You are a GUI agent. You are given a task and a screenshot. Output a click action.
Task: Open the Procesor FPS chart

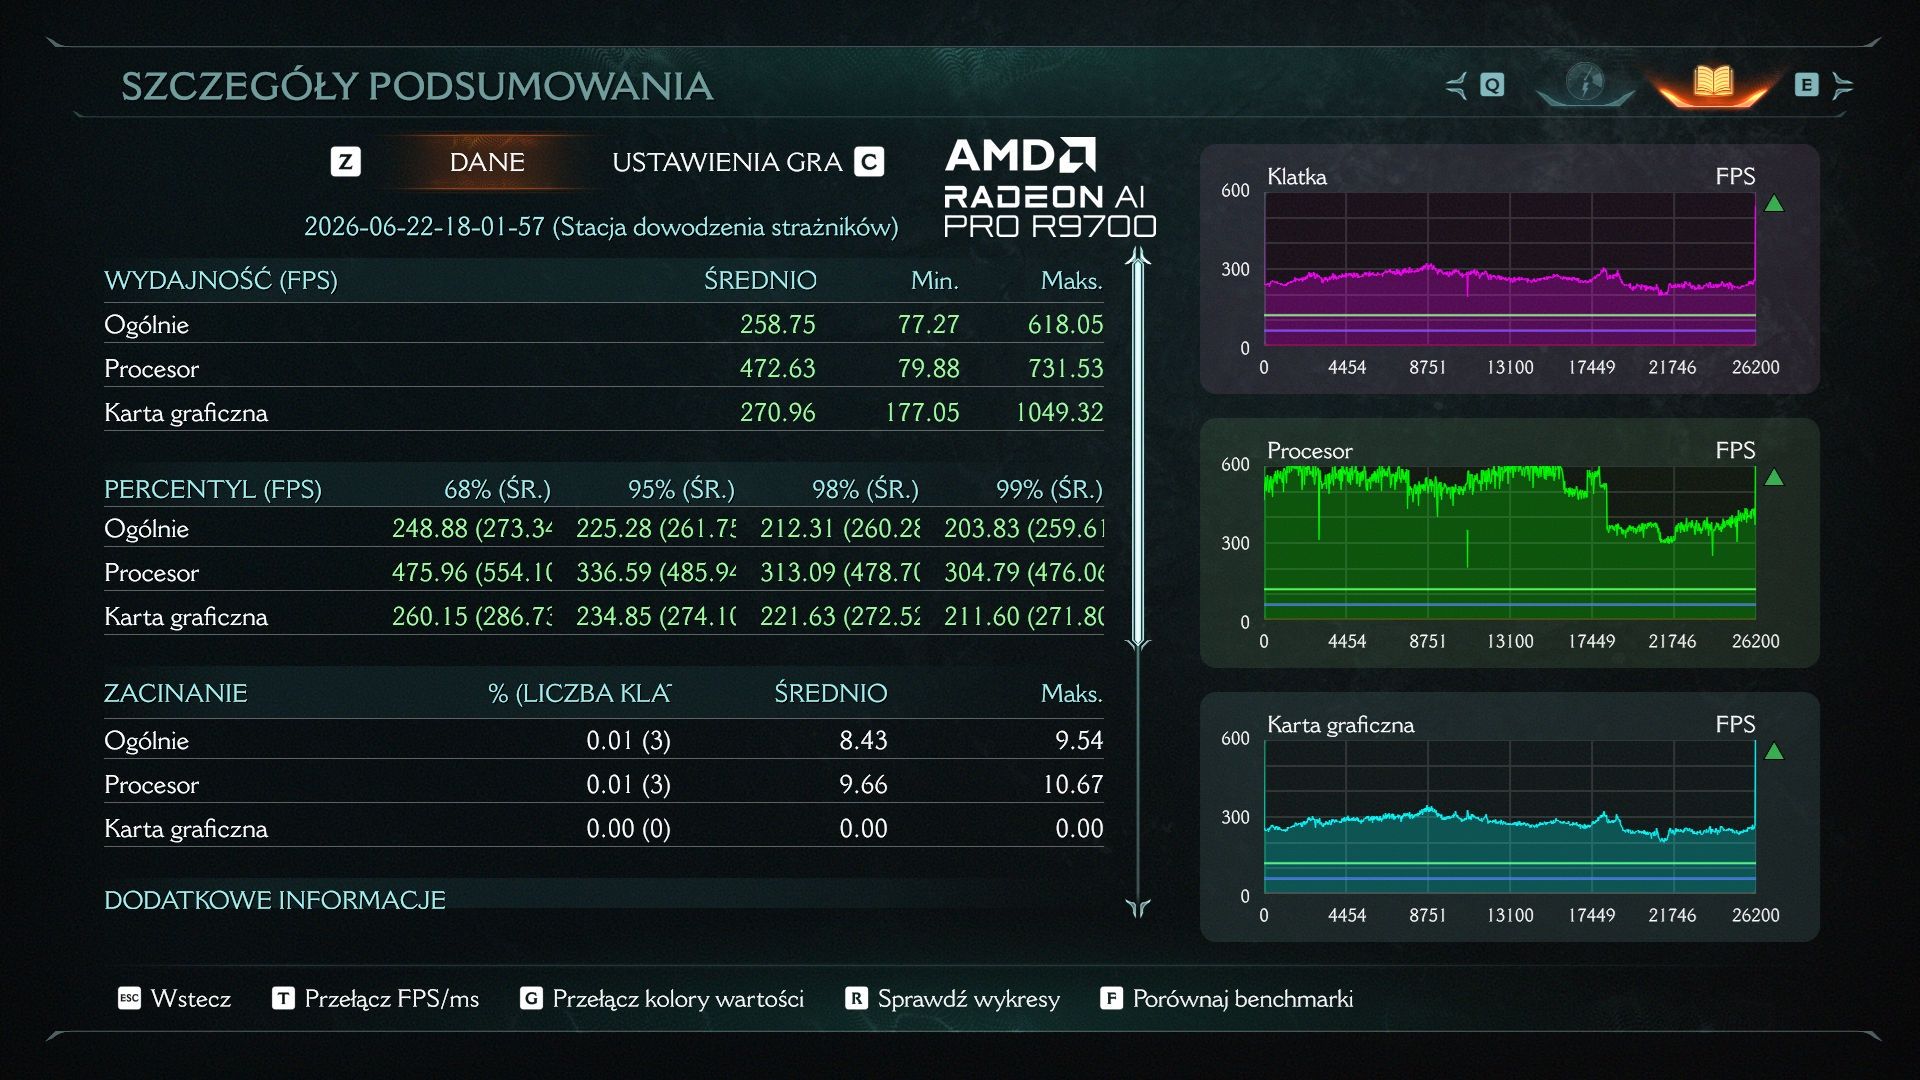coord(1509,543)
